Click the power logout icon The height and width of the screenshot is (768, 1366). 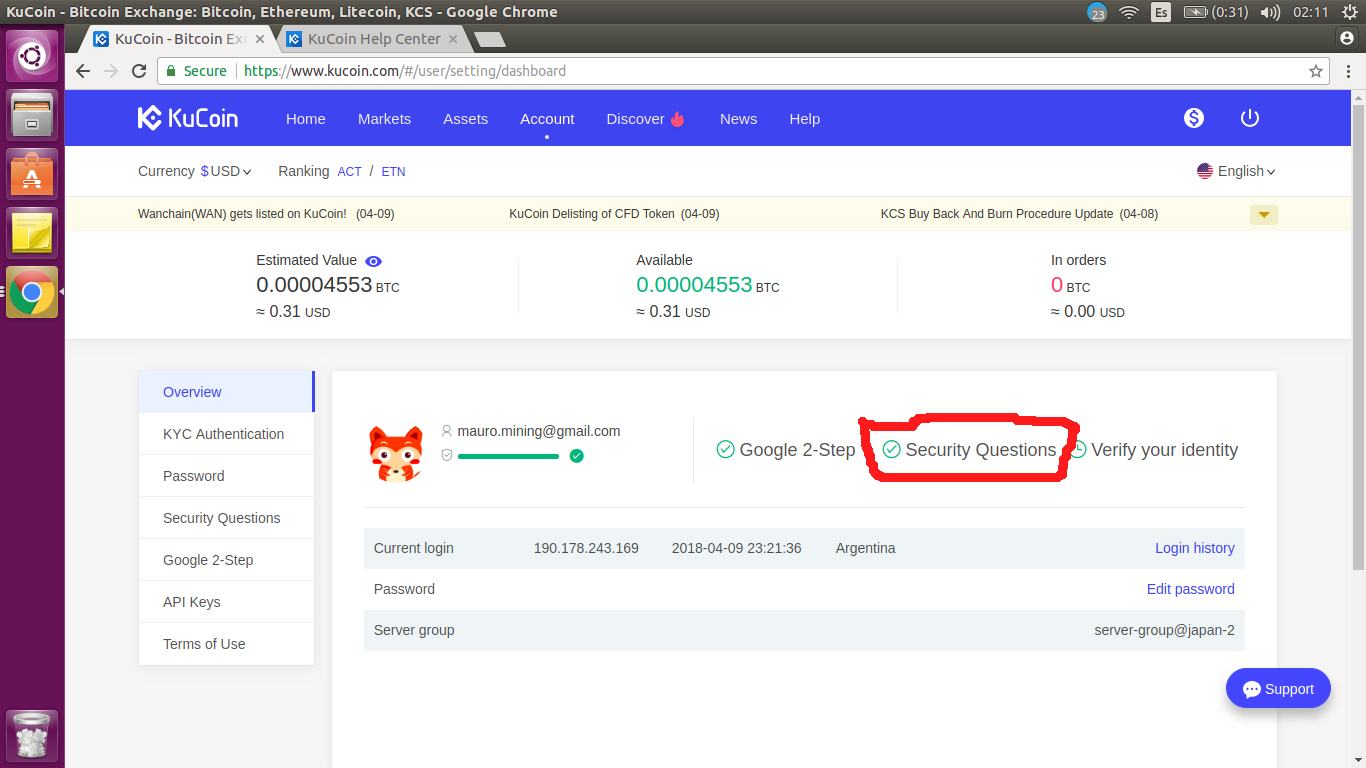[x=1250, y=118]
